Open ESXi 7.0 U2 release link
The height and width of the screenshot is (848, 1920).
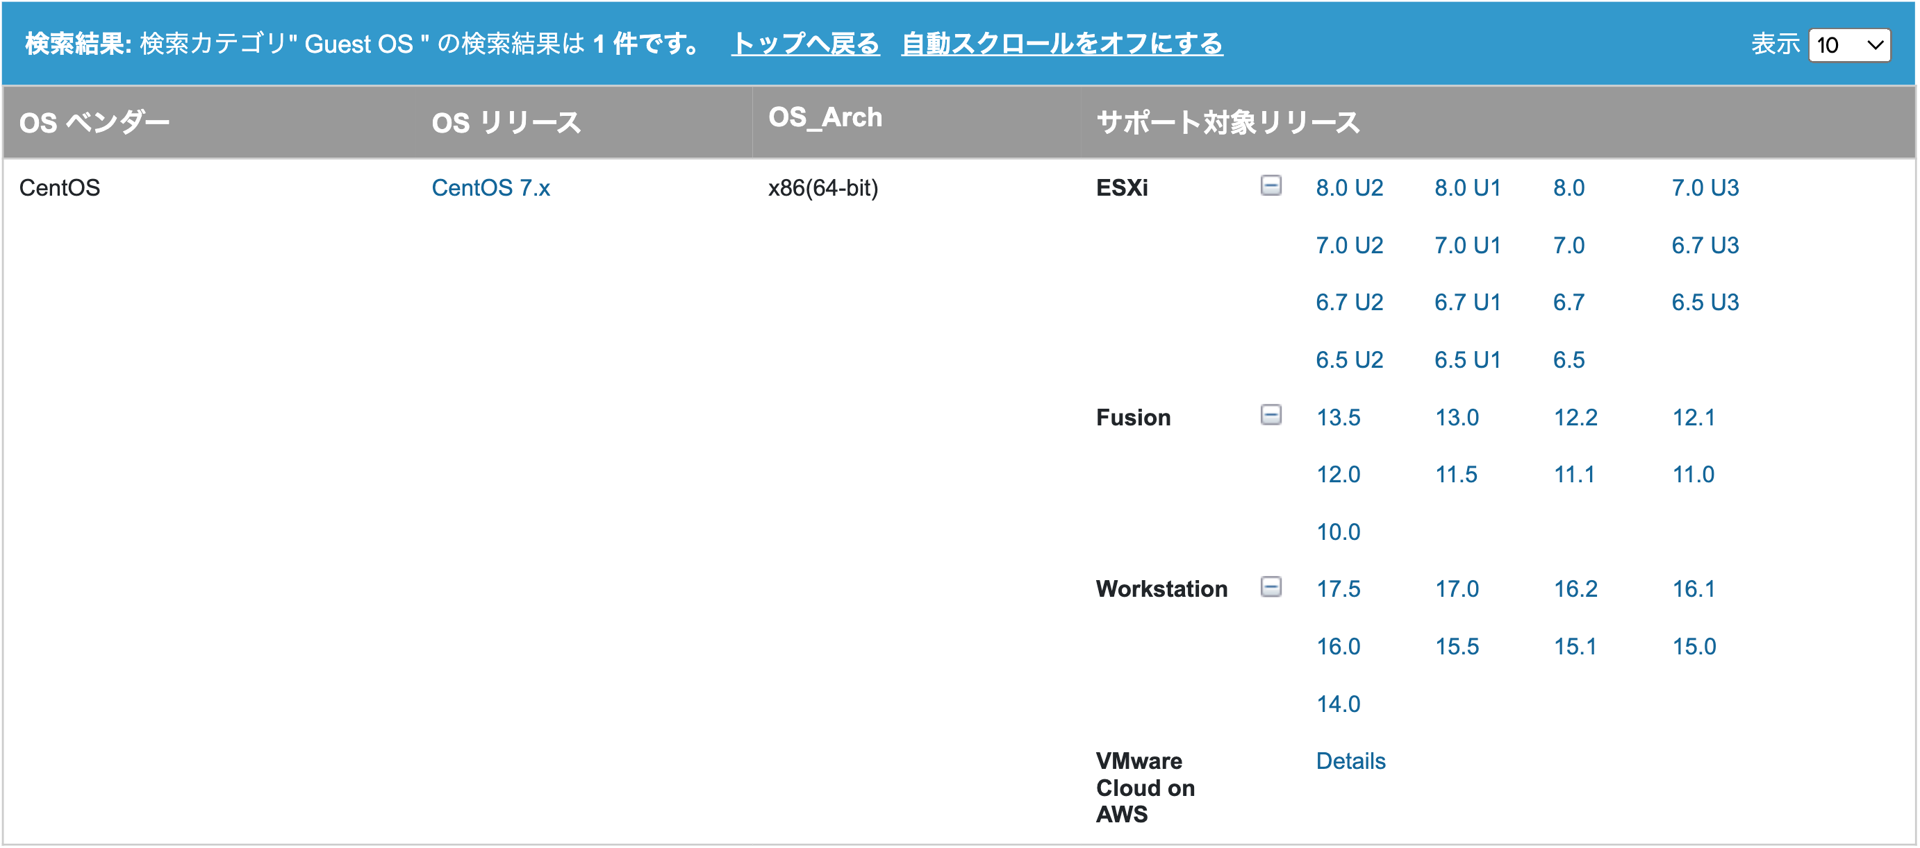point(1349,245)
